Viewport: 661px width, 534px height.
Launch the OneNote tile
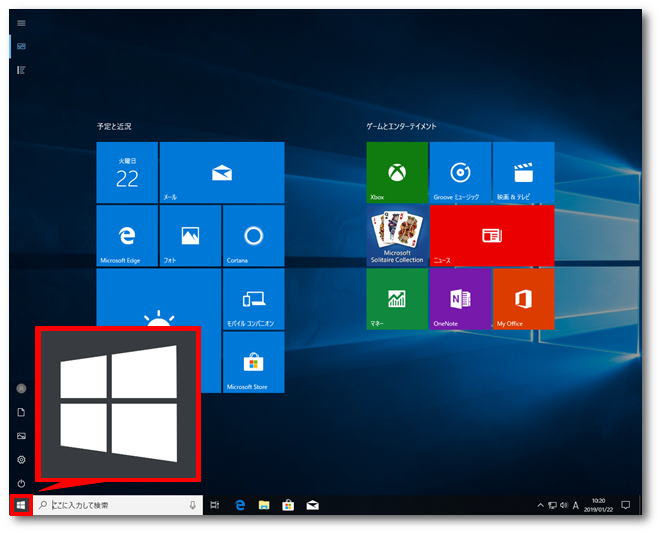[x=460, y=299]
